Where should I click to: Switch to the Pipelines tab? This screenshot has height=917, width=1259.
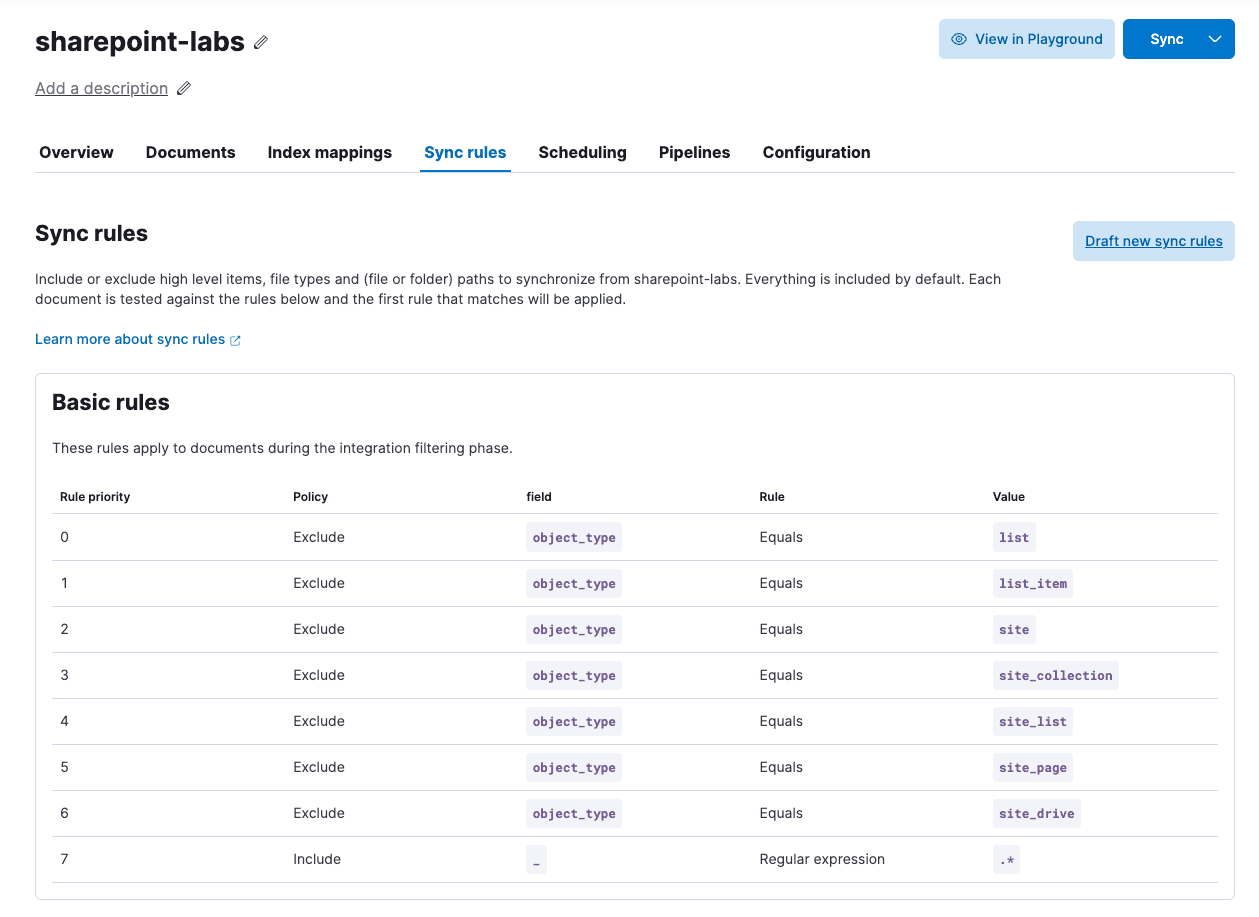tap(694, 152)
